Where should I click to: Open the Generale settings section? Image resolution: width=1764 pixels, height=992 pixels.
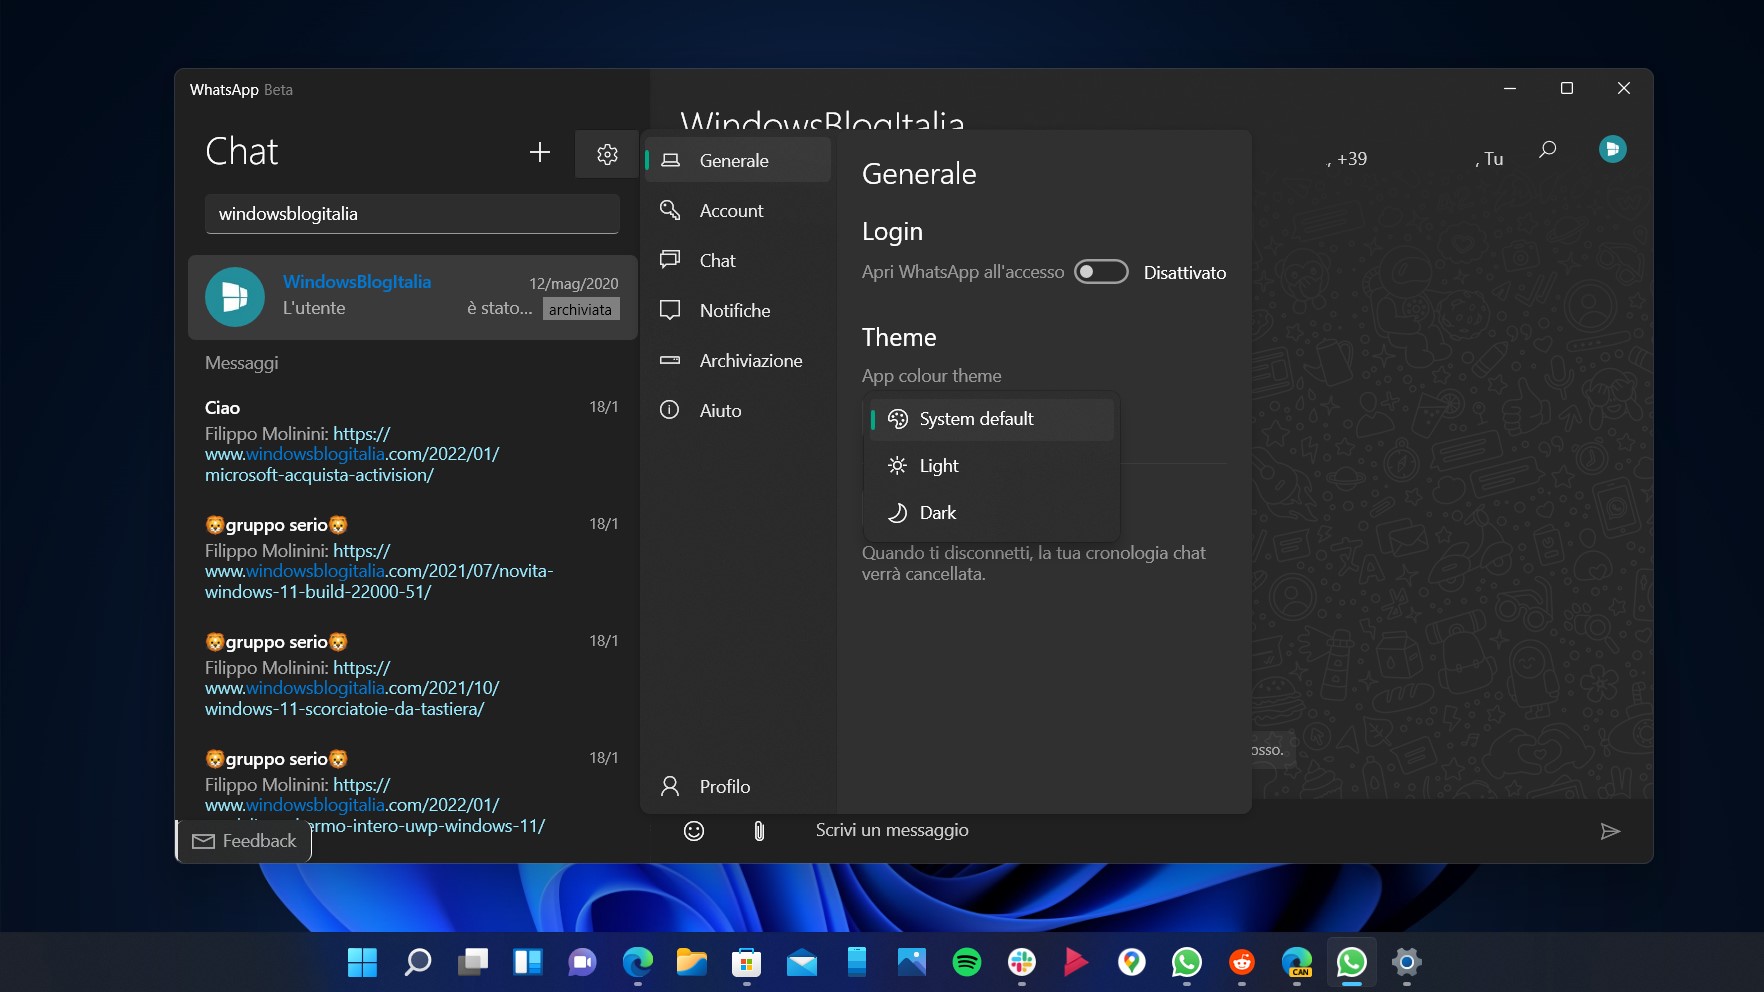point(738,160)
